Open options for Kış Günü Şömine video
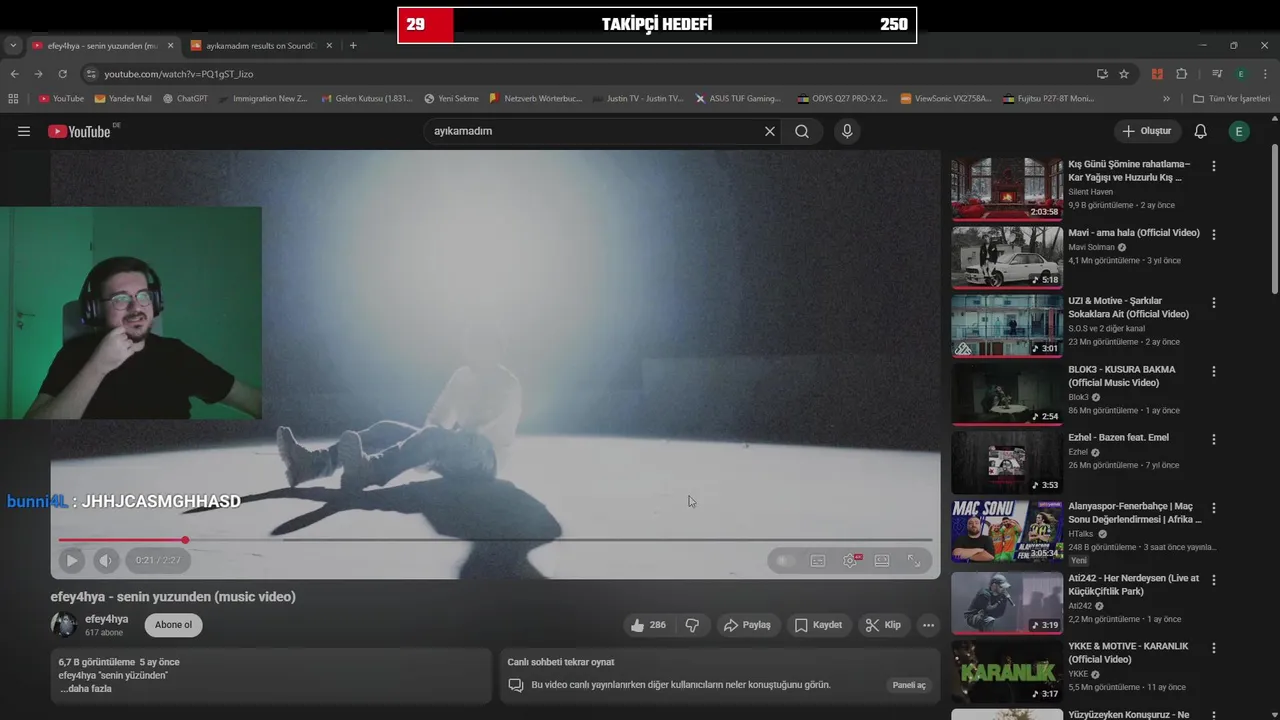 1214,166
